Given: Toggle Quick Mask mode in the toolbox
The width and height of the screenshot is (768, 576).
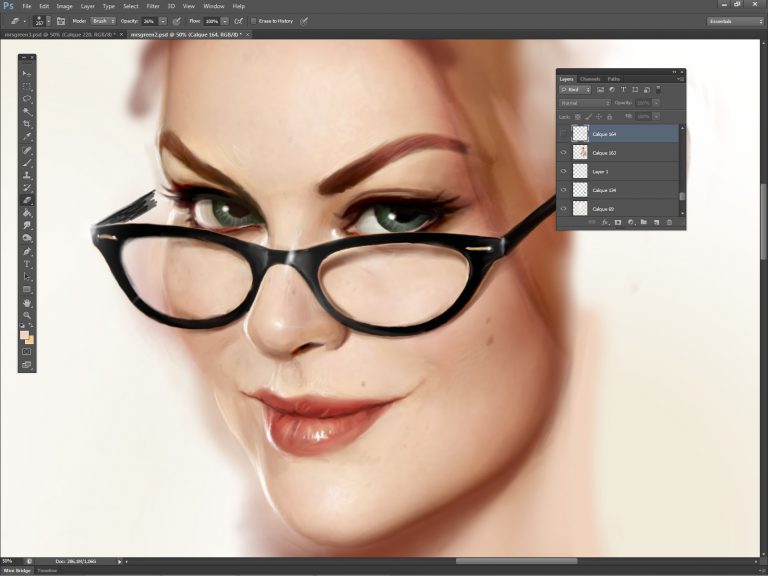Looking at the screenshot, I should (27, 352).
